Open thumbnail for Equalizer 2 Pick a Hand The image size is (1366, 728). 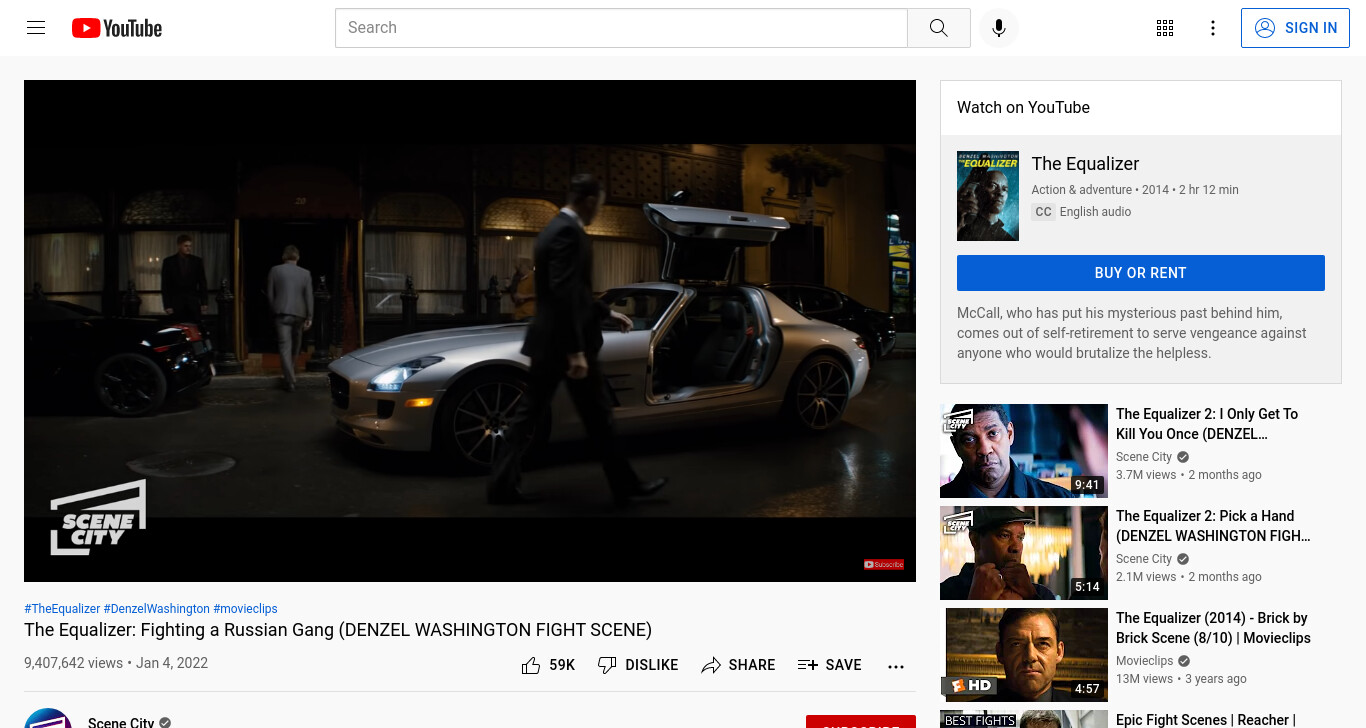pos(1024,553)
